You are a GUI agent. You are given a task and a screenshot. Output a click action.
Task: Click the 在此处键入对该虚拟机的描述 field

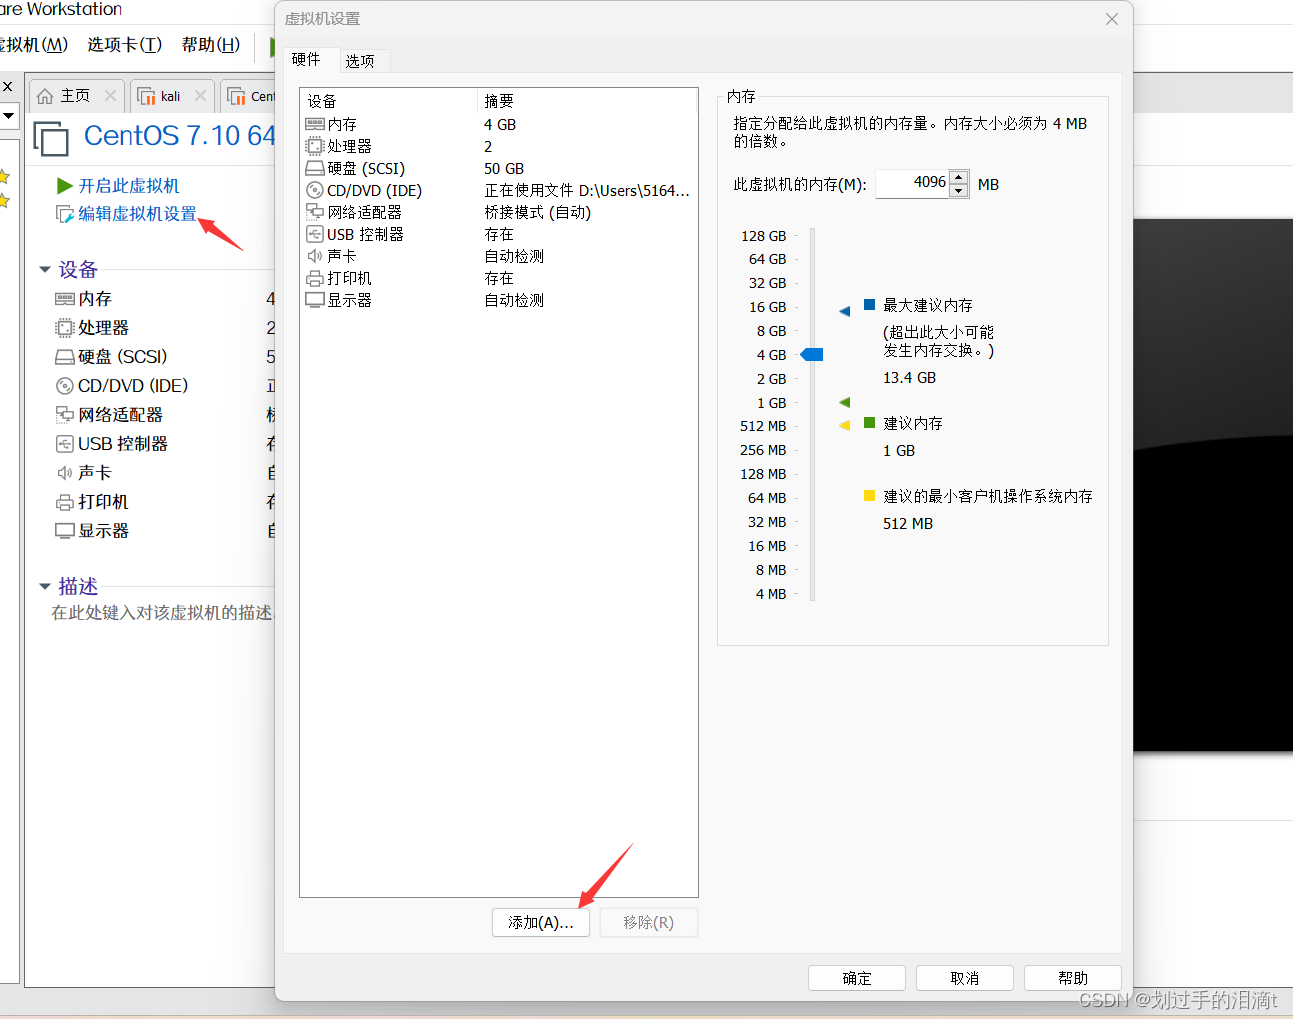(162, 613)
